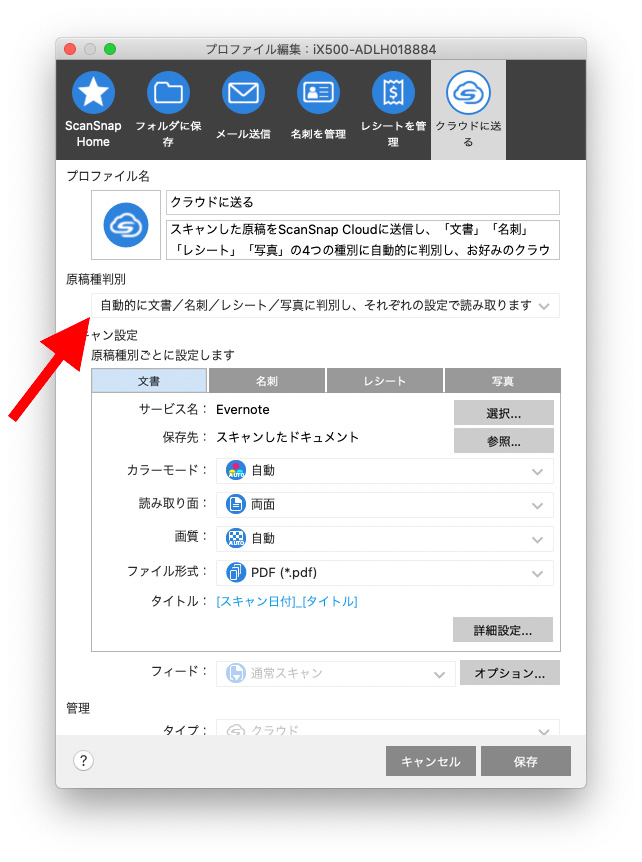Select the メール送信 envelope profile icon
The image size is (642, 862).
243,92
